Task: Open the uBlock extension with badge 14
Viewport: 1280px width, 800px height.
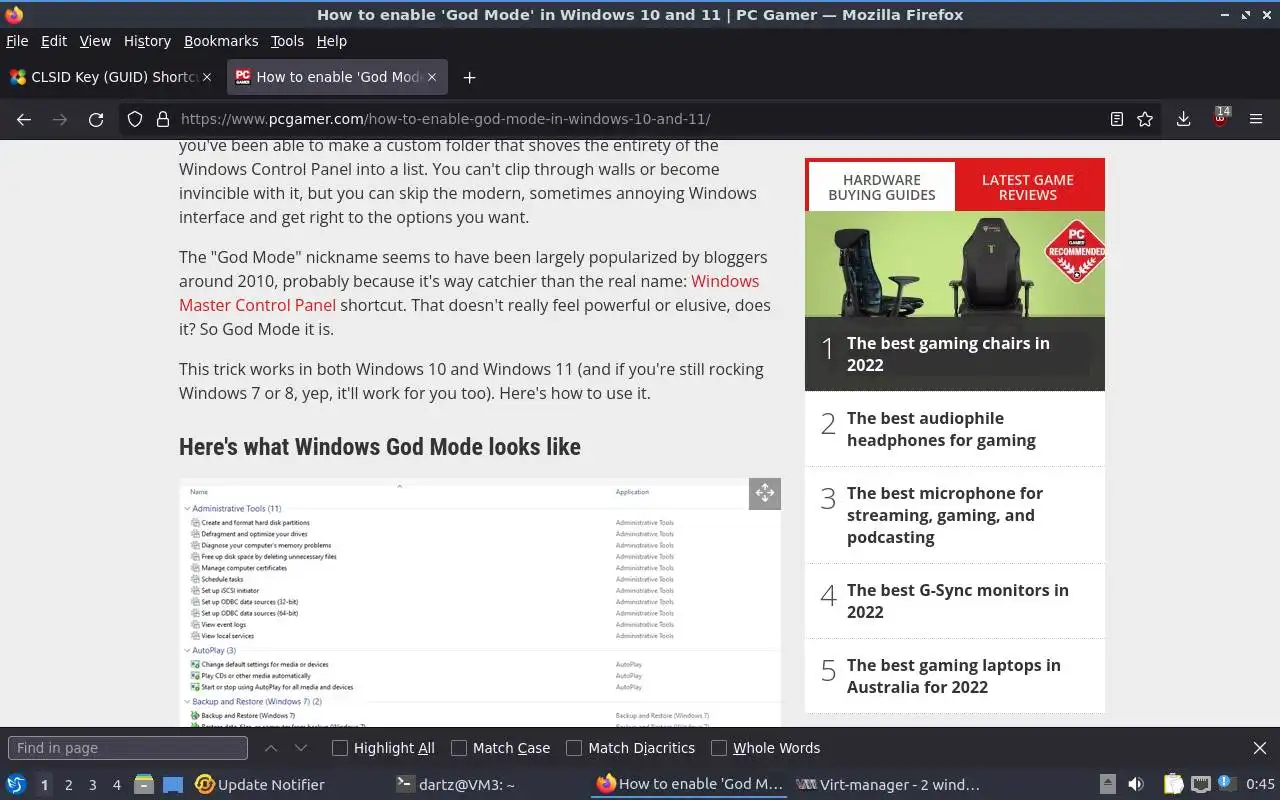Action: 1220,118
